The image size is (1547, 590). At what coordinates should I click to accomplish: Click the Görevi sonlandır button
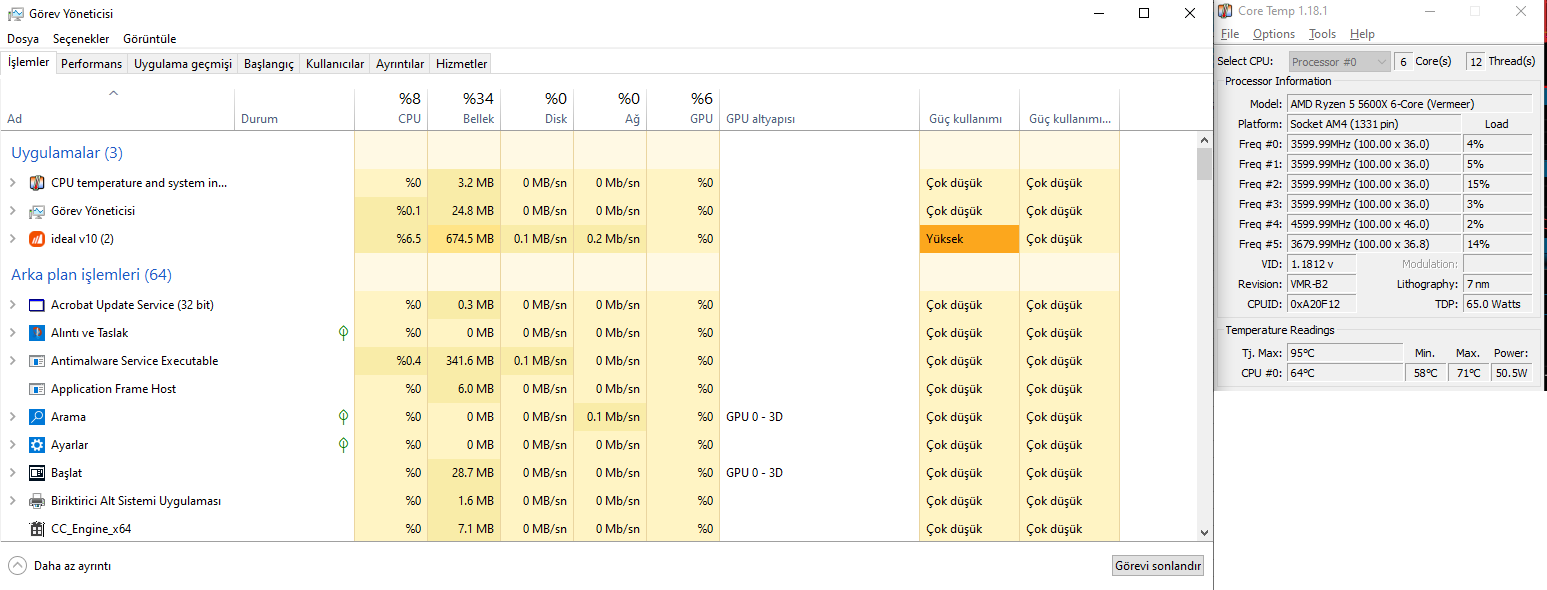coord(1158,566)
